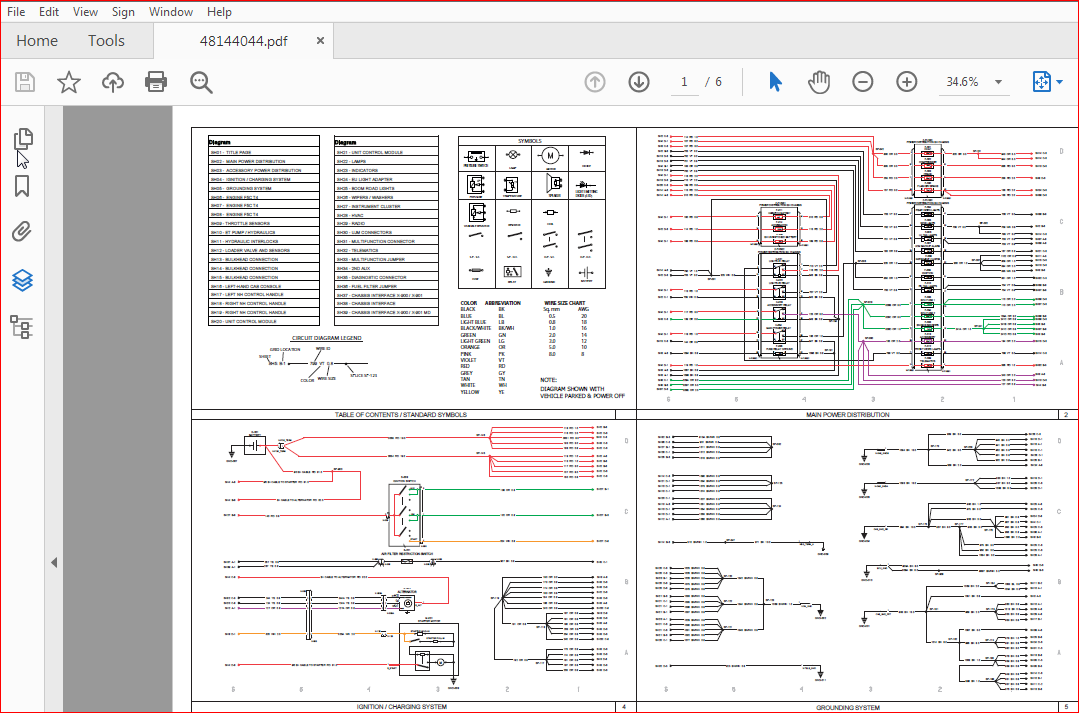Image resolution: width=1079 pixels, height=713 pixels.
Task: Click the current page number field
Action: [x=684, y=82]
